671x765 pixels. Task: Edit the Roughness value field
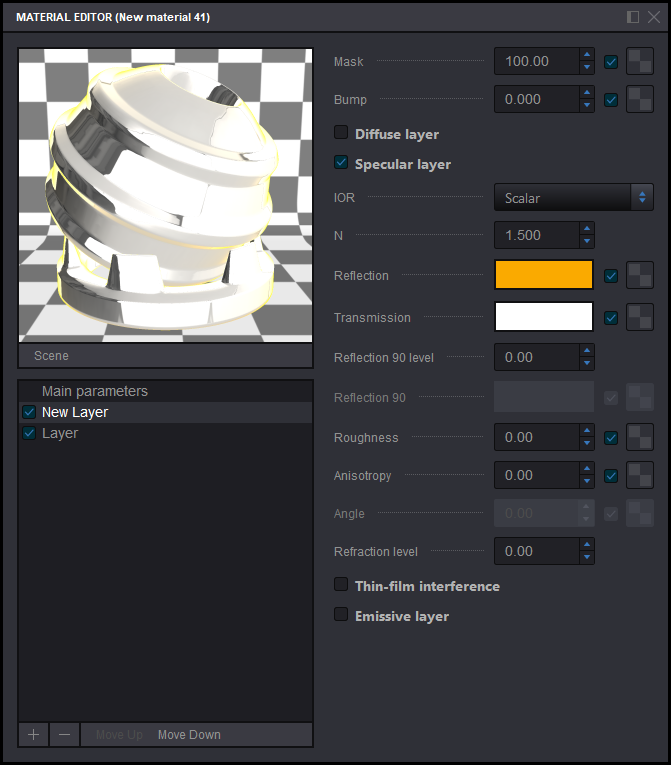[537, 437]
